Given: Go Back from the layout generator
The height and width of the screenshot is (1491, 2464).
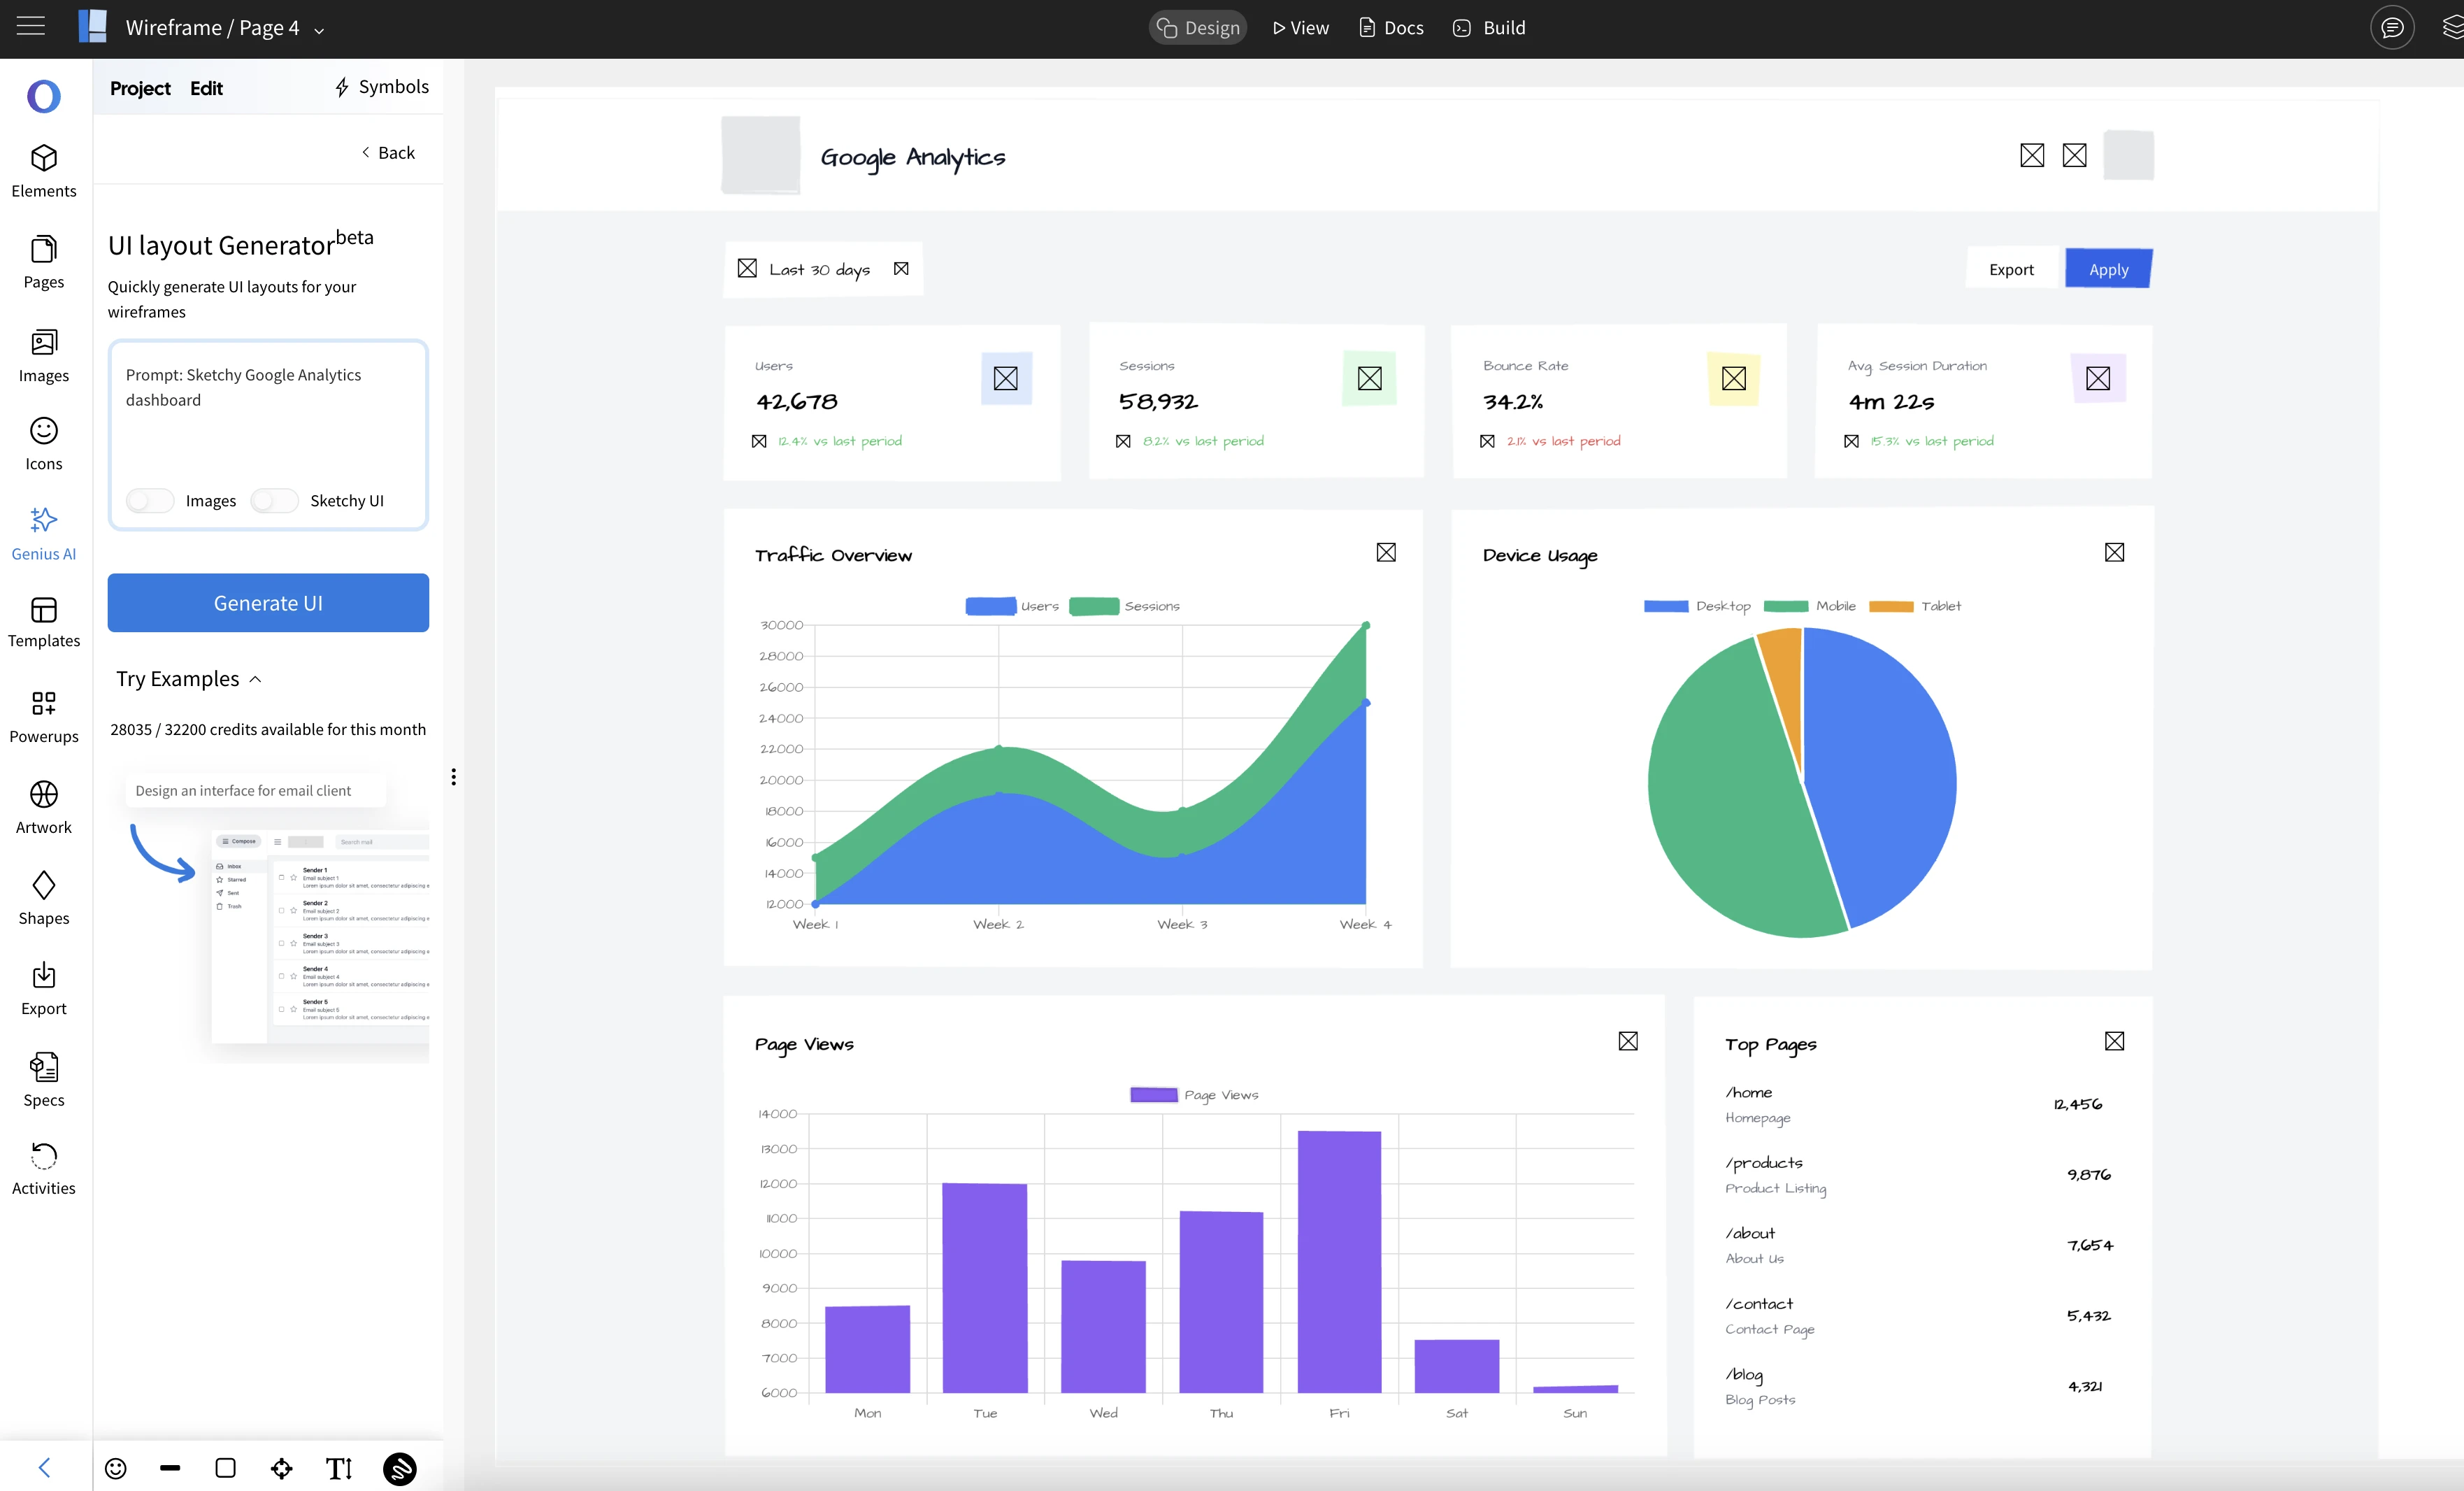Looking at the screenshot, I should 388,152.
